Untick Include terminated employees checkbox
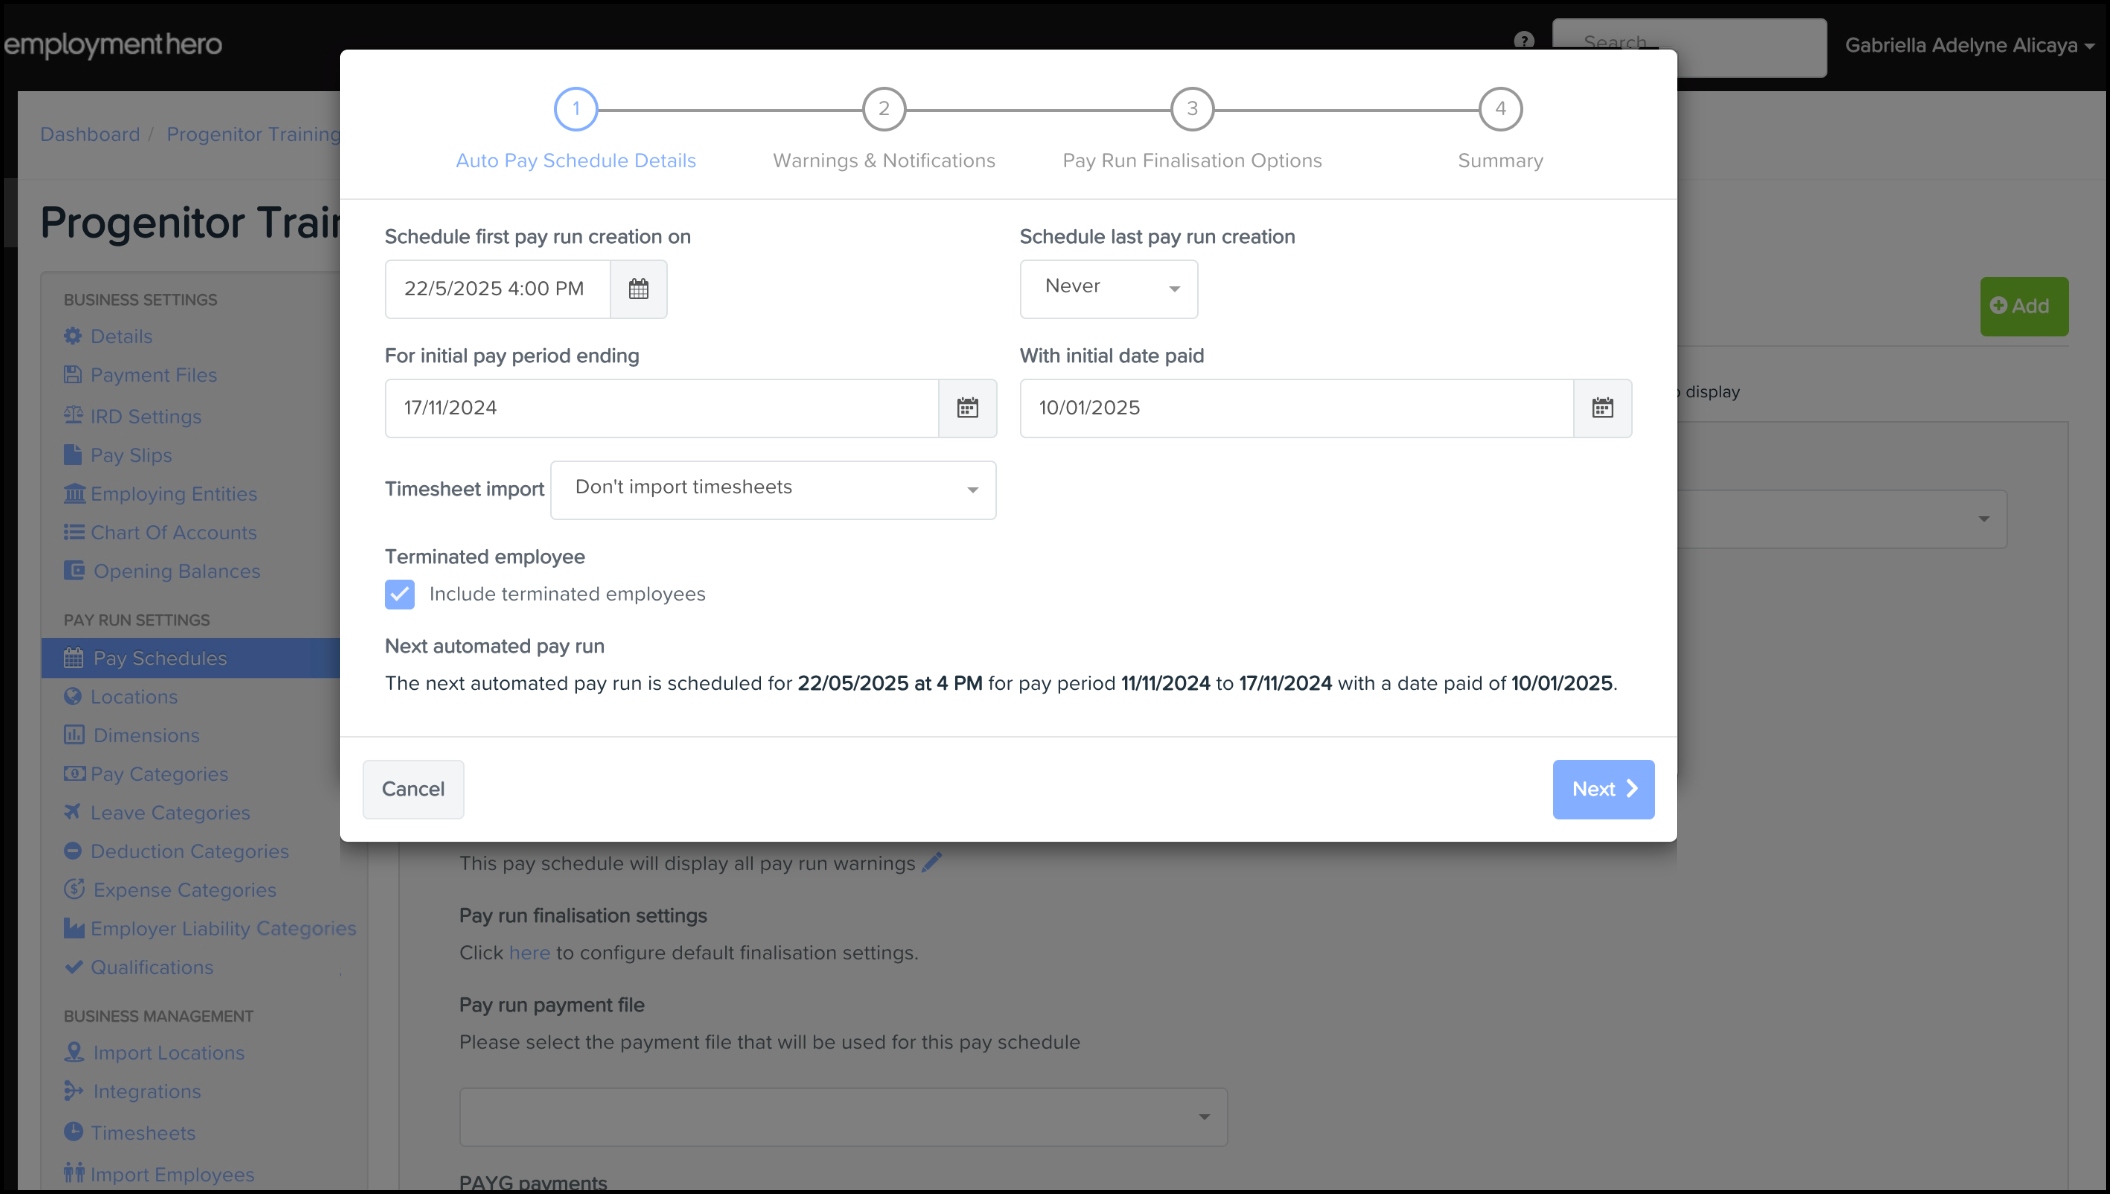2110x1194 pixels. (x=400, y=594)
